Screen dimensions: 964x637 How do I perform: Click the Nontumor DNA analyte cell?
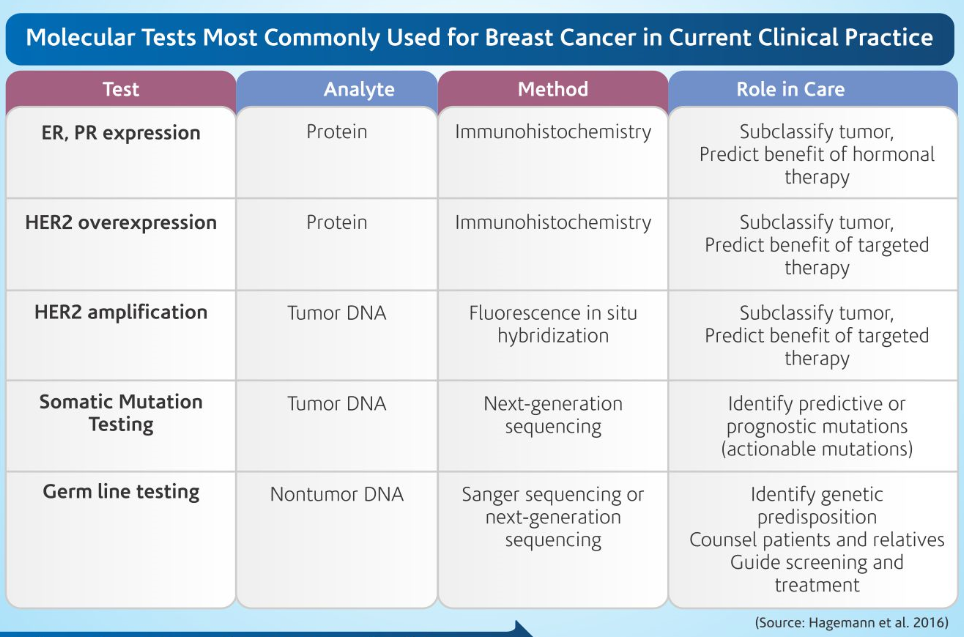[337, 494]
